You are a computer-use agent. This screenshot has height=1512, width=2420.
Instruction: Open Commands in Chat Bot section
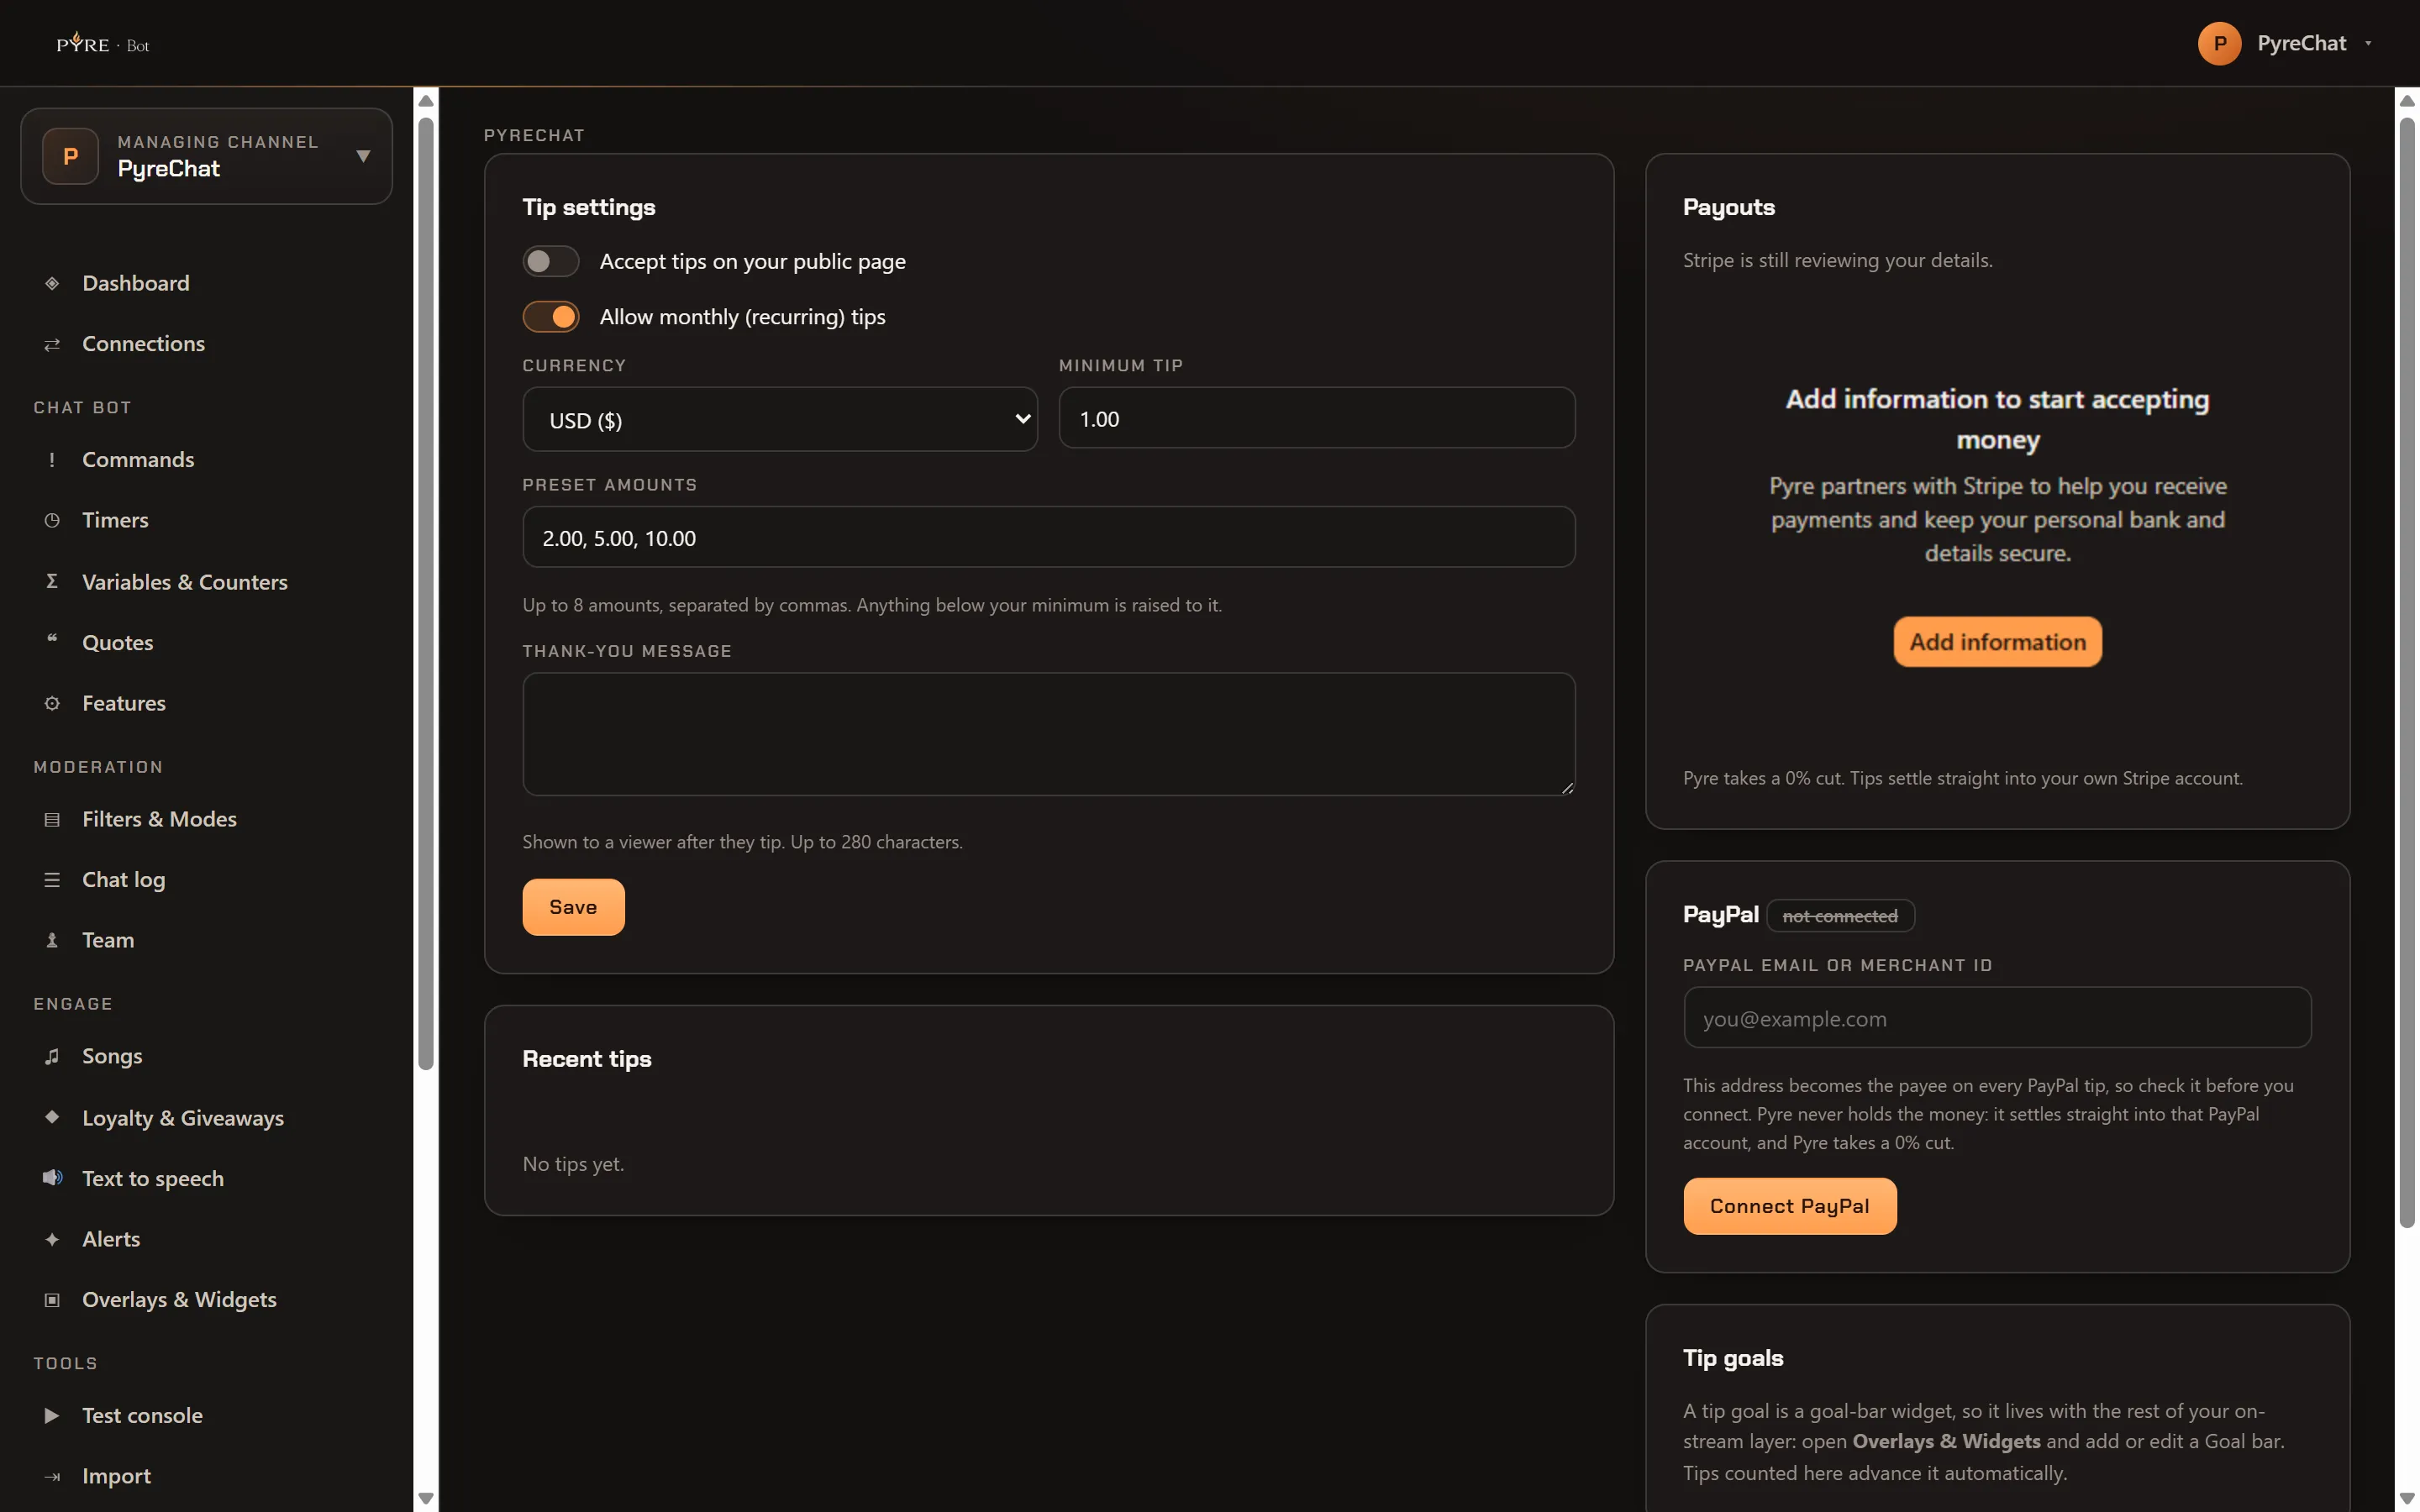(138, 460)
